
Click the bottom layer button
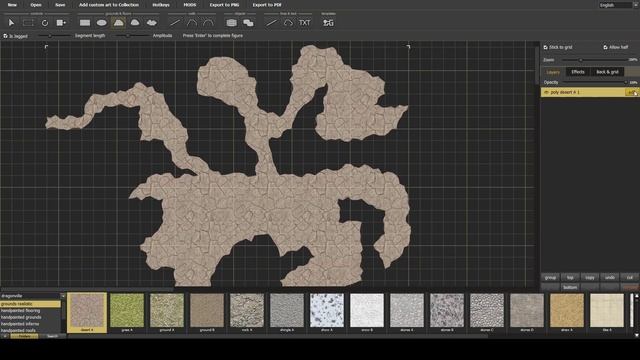click(x=570, y=287)
